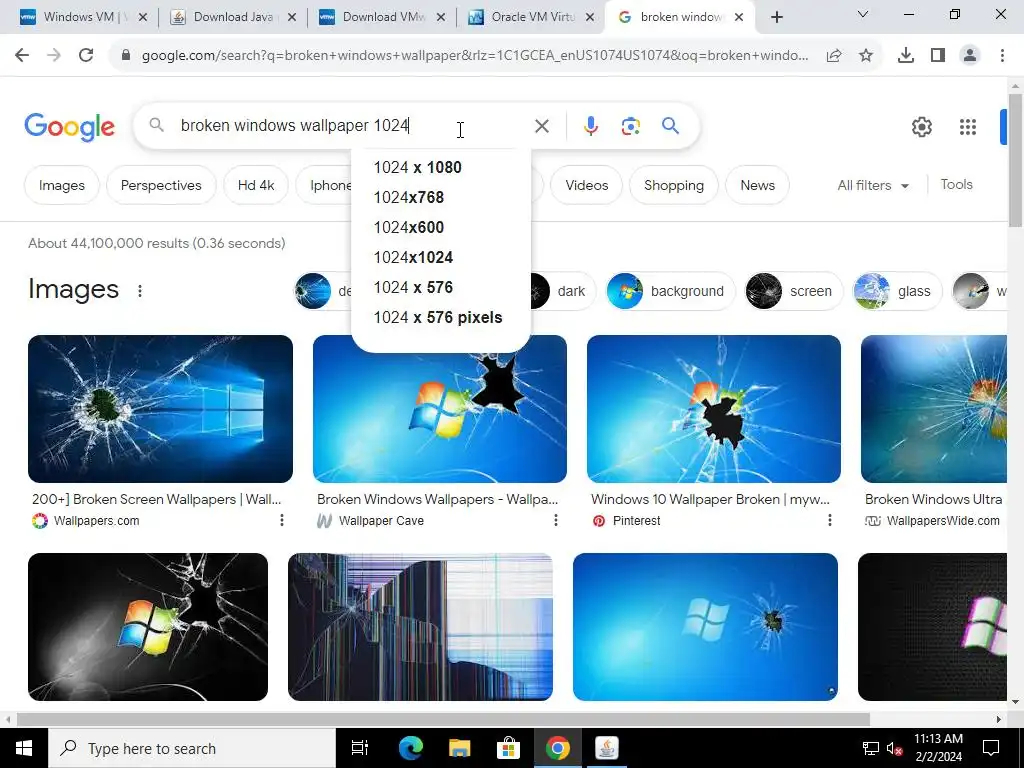Select the Perspectives filter chip
The width and height of the screenshot is (1024, 768).
(x=161, y=185)
